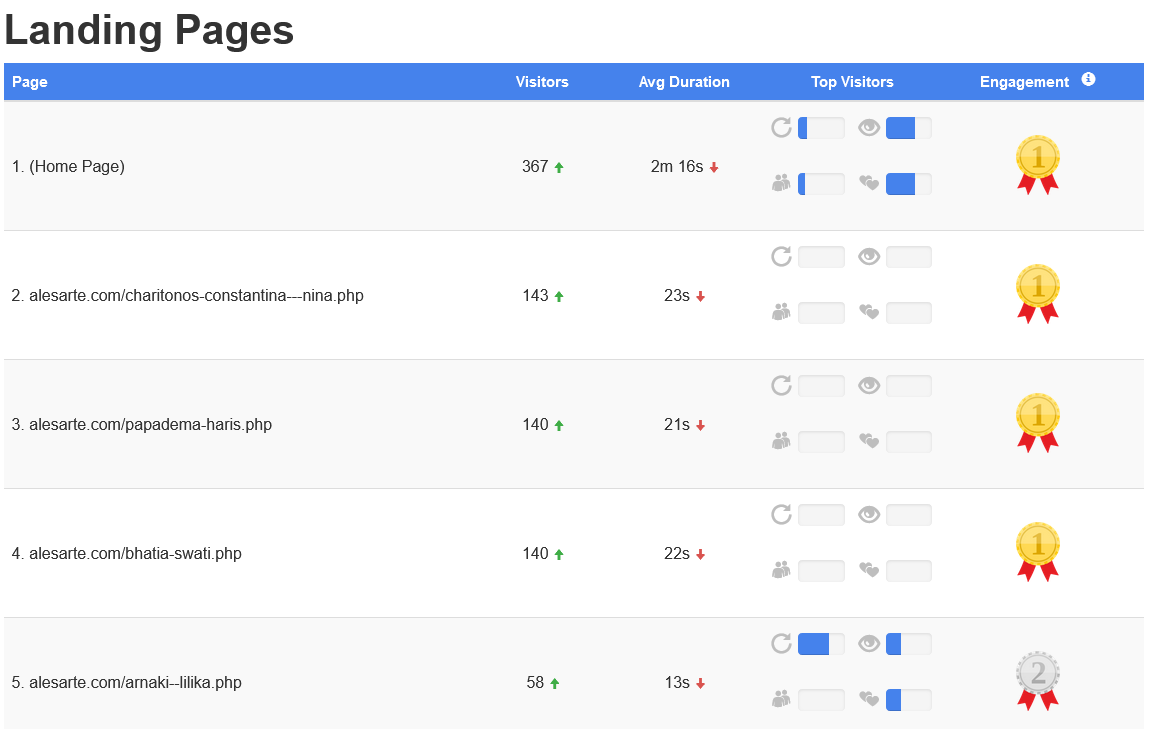Click the 22s average duration value
The width and height of the screenshot is (1152, 729).
[677, 553]
